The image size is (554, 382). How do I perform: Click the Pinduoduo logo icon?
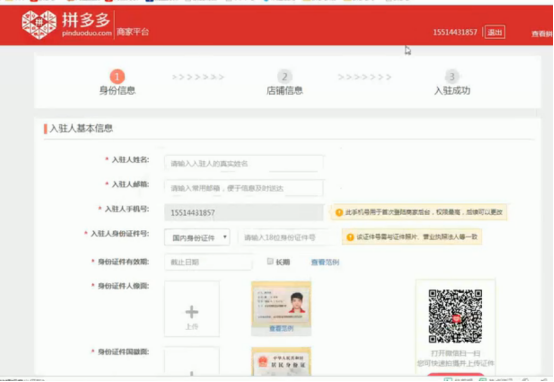tap(39, 24)
